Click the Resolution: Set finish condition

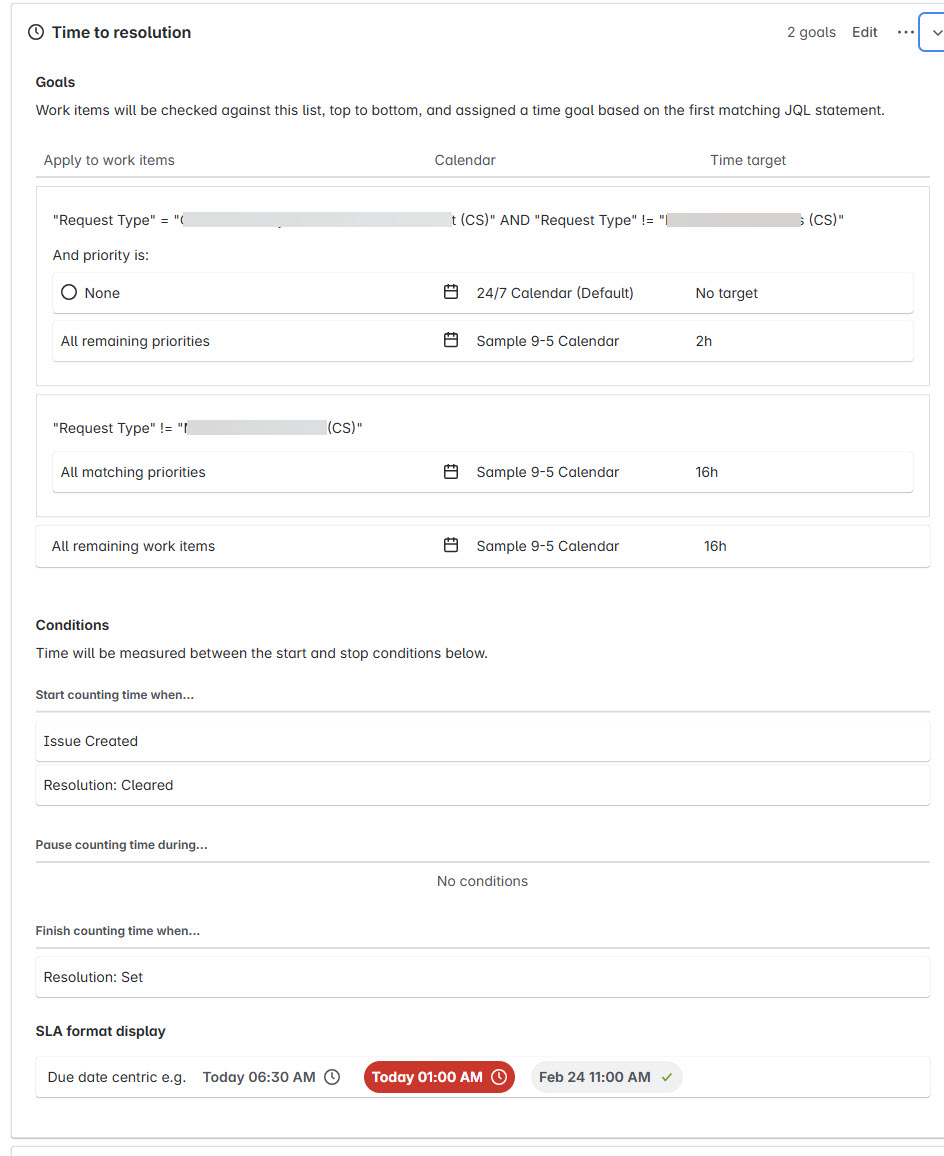tap(482, 977)
